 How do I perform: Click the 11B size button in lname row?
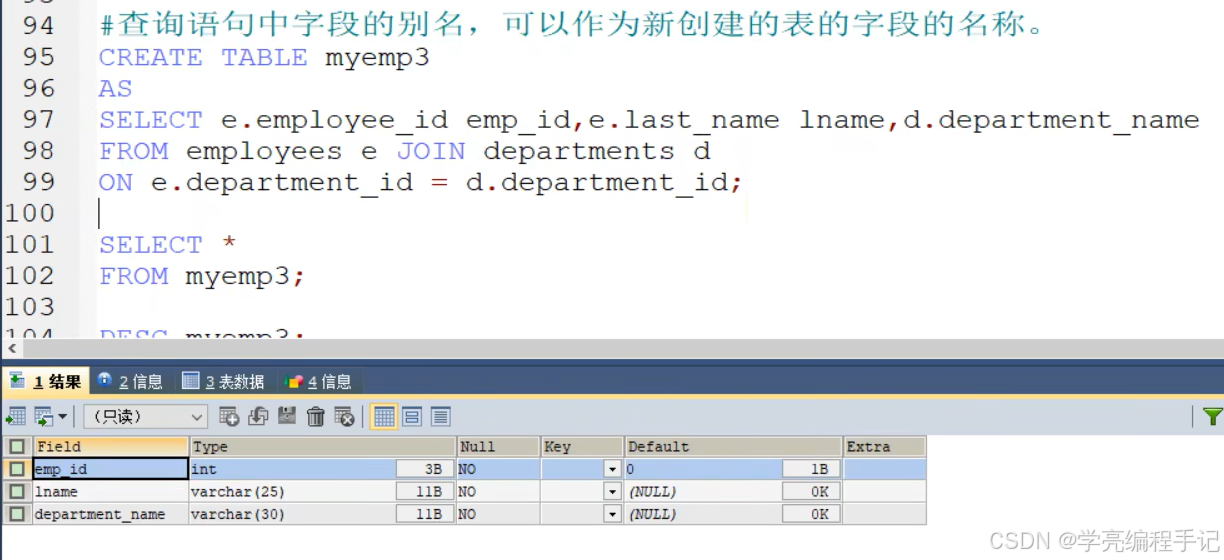click(425, 492)
